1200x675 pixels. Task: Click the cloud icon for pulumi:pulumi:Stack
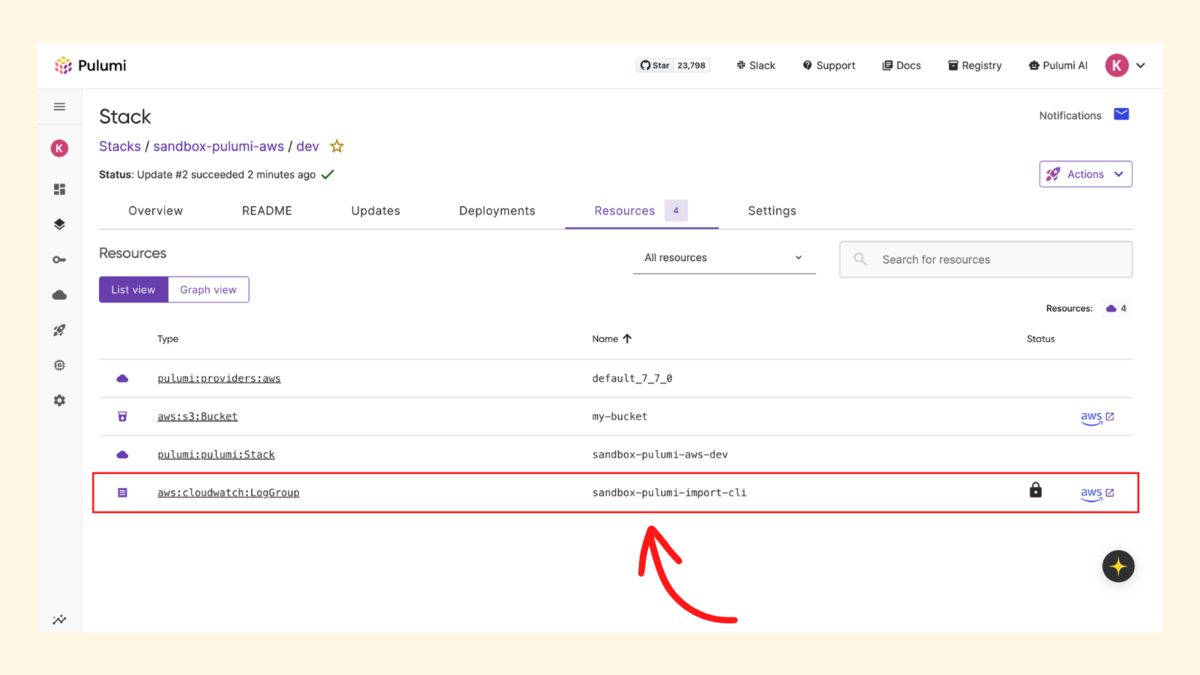coord(123,455)
